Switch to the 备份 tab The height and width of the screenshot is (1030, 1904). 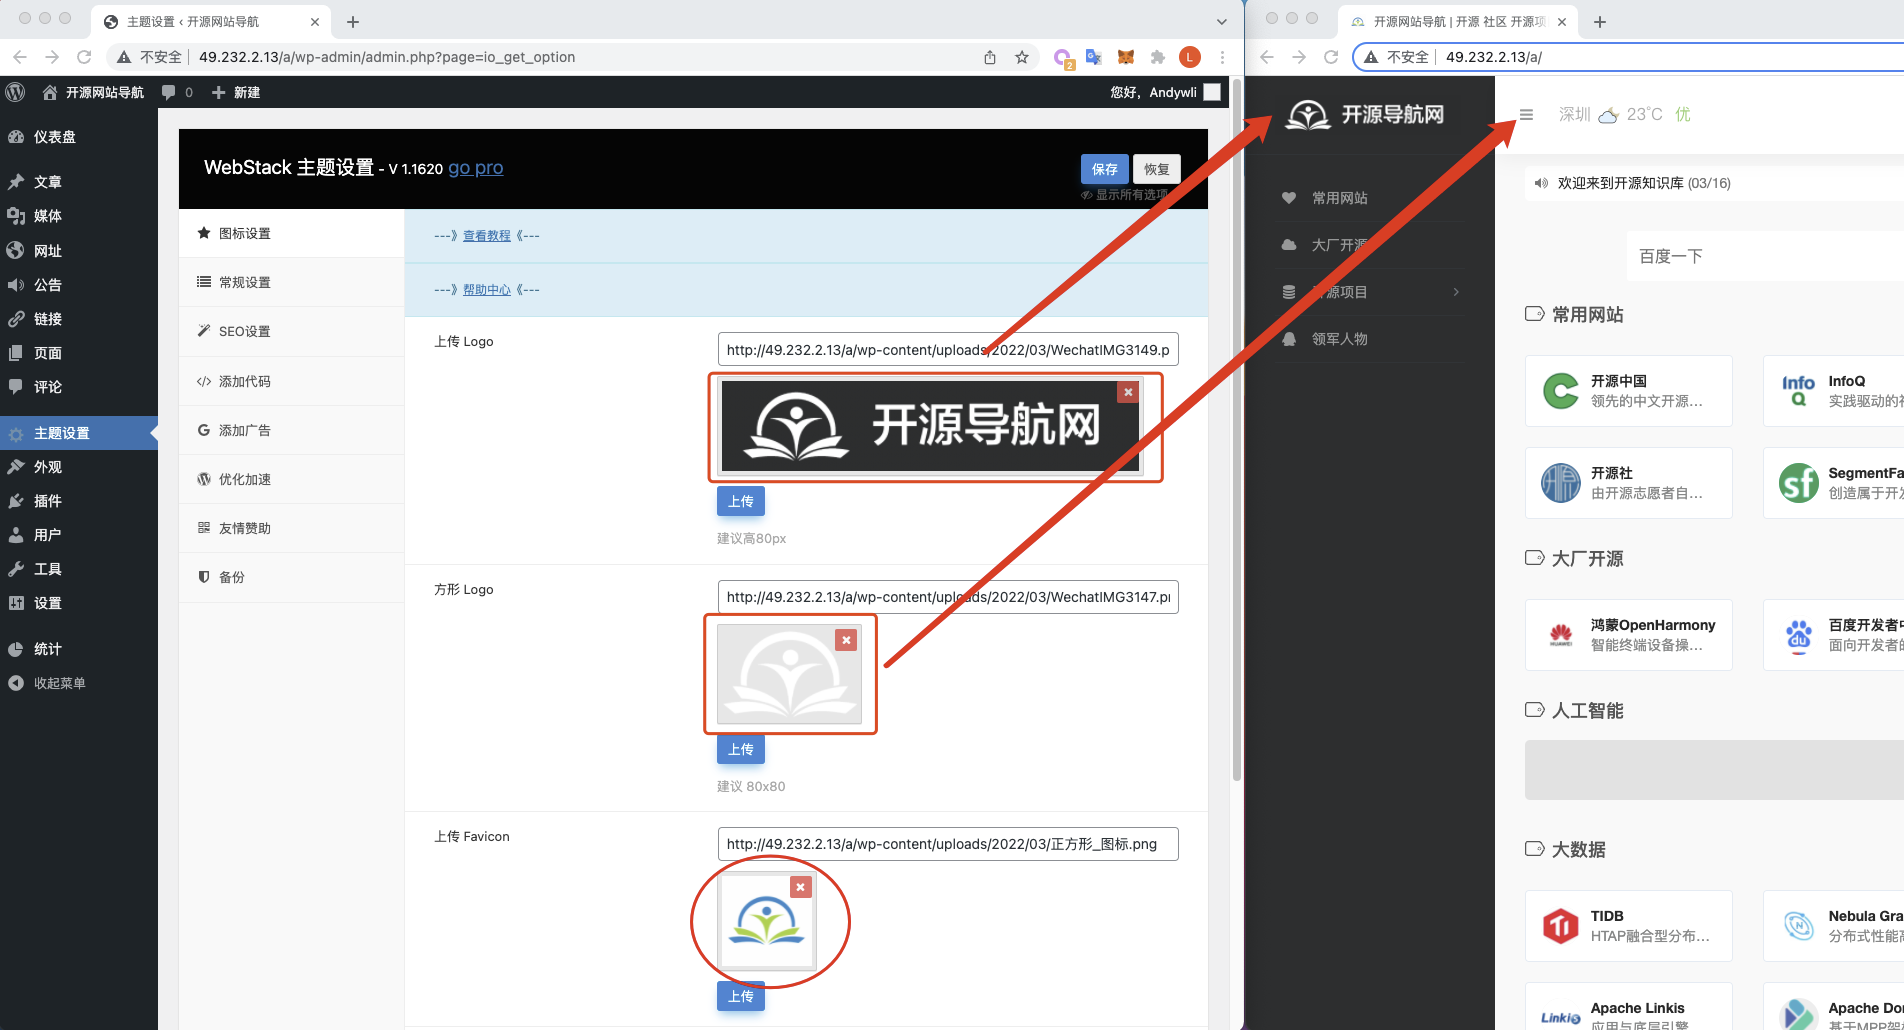(291, 577)
